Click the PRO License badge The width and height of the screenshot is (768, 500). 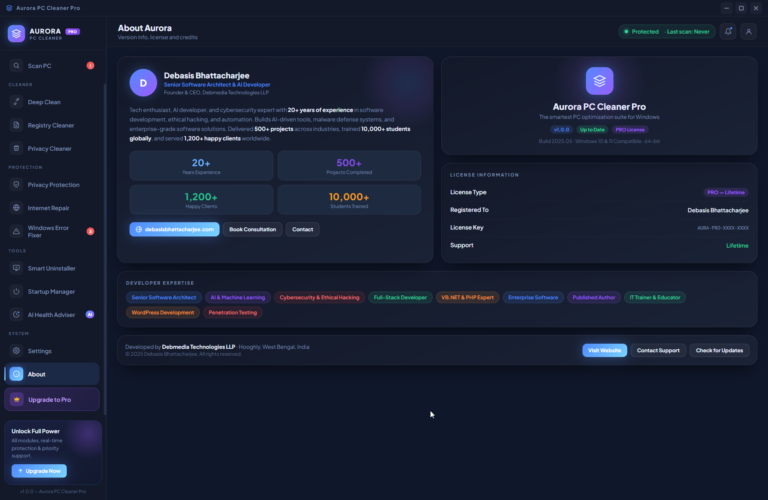pos(630,130)
